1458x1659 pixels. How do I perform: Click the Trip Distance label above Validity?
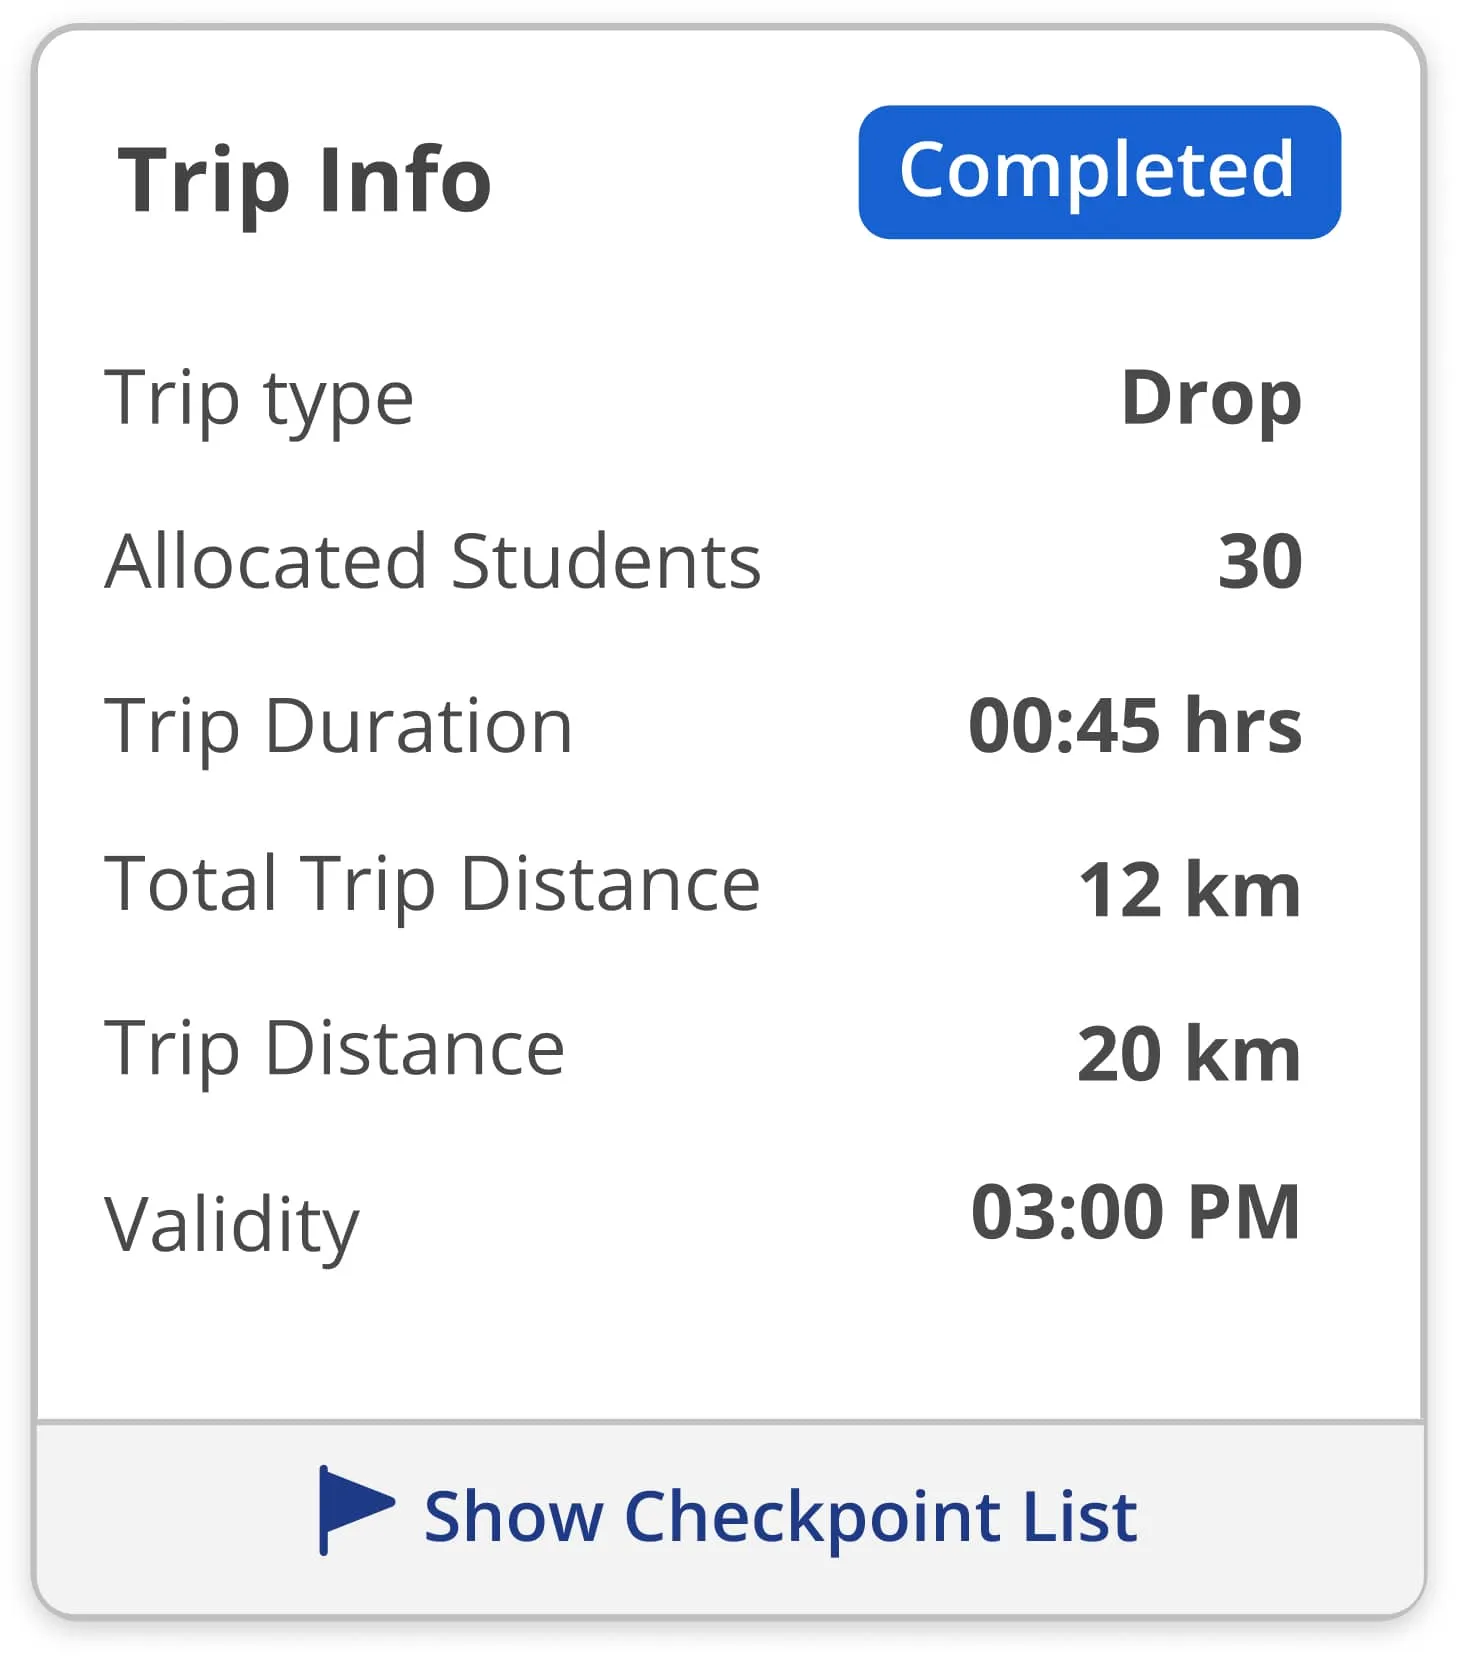[x=334, y=1049]
